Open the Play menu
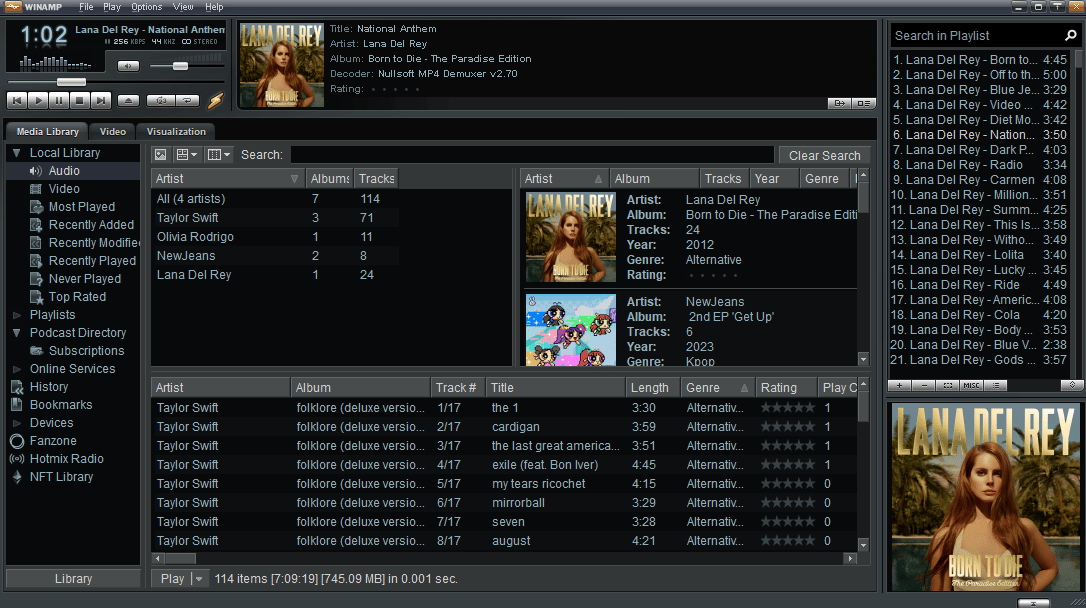1086x608 pixels. [112, 7]
